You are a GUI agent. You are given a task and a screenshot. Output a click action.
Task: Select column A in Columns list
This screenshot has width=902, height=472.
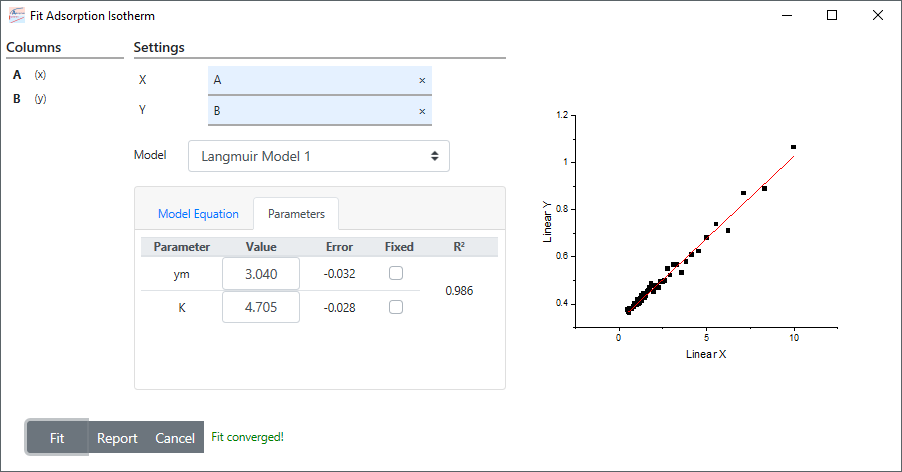click(30, 75)
